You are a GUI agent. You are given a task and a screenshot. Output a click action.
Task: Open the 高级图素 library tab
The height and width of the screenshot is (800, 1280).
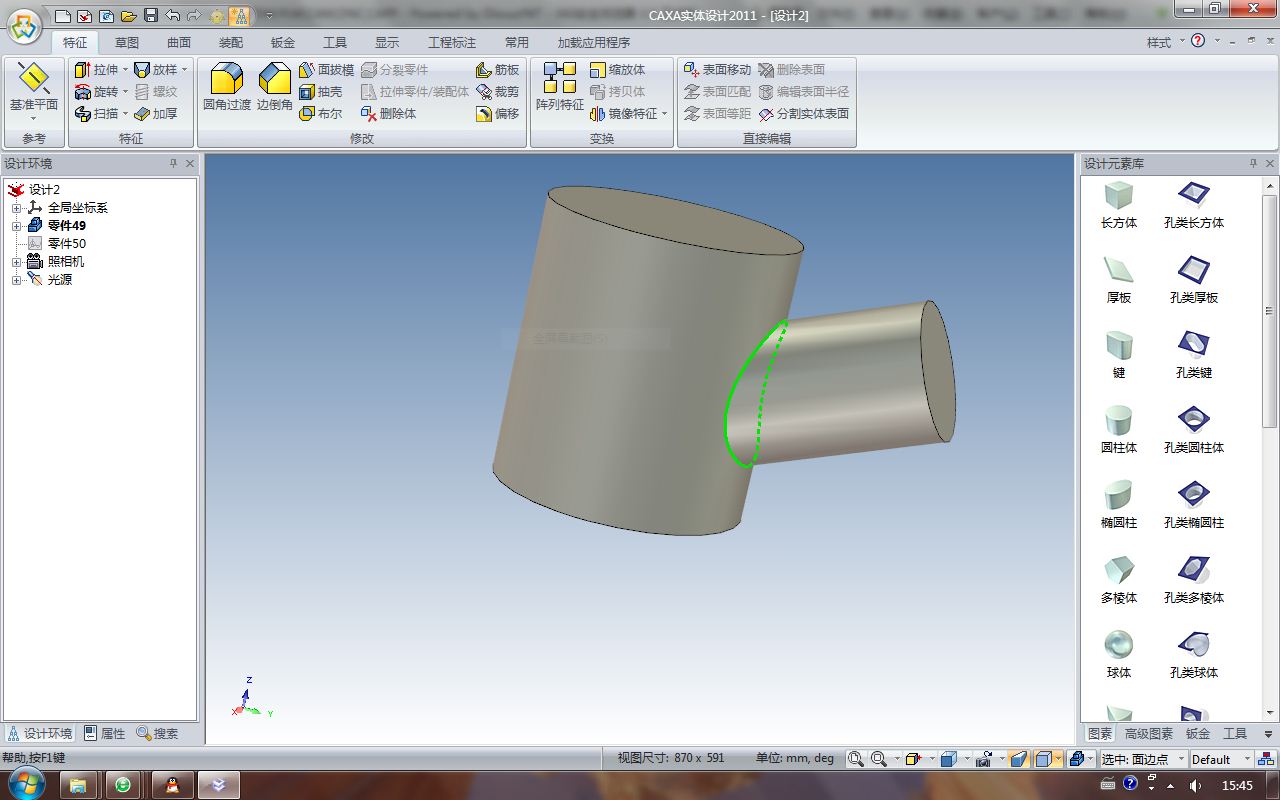[1149, 733]
